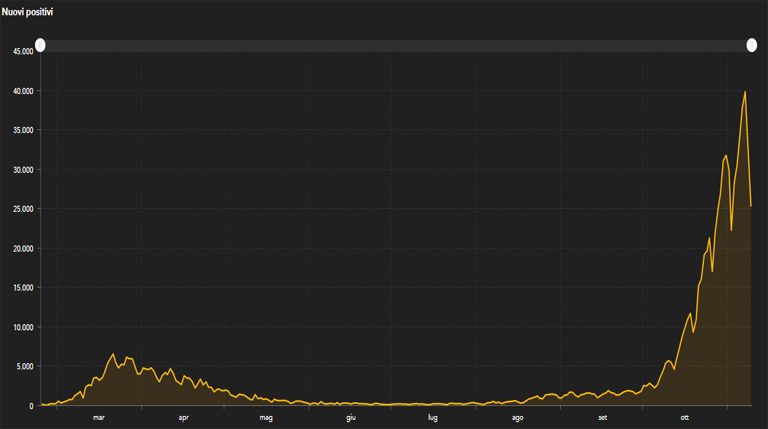Click the range slider track above the chart
768x429 pixels.
pyautogui.click(x=396, y=46)
